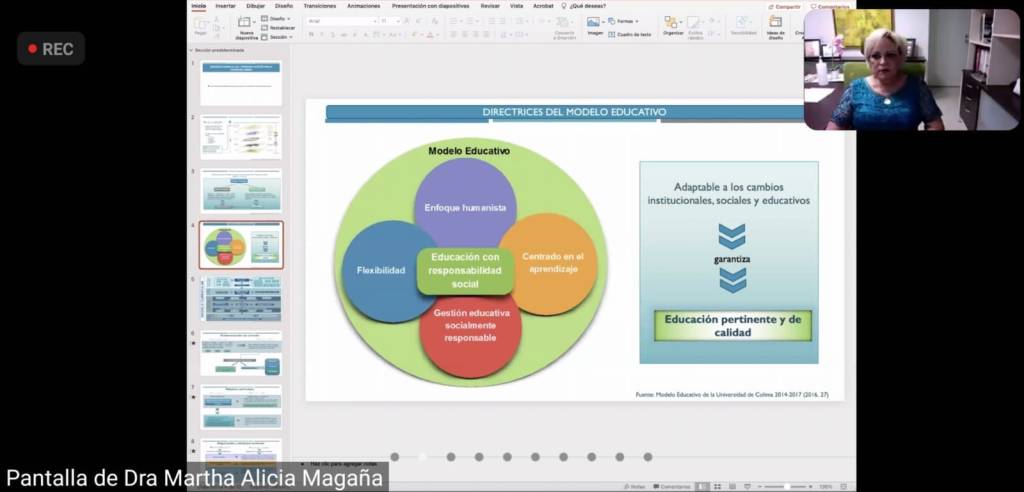Click the Pegar clipboard icon
Image resolution: width=1024 pixels, height=492 pixels.
201,24
